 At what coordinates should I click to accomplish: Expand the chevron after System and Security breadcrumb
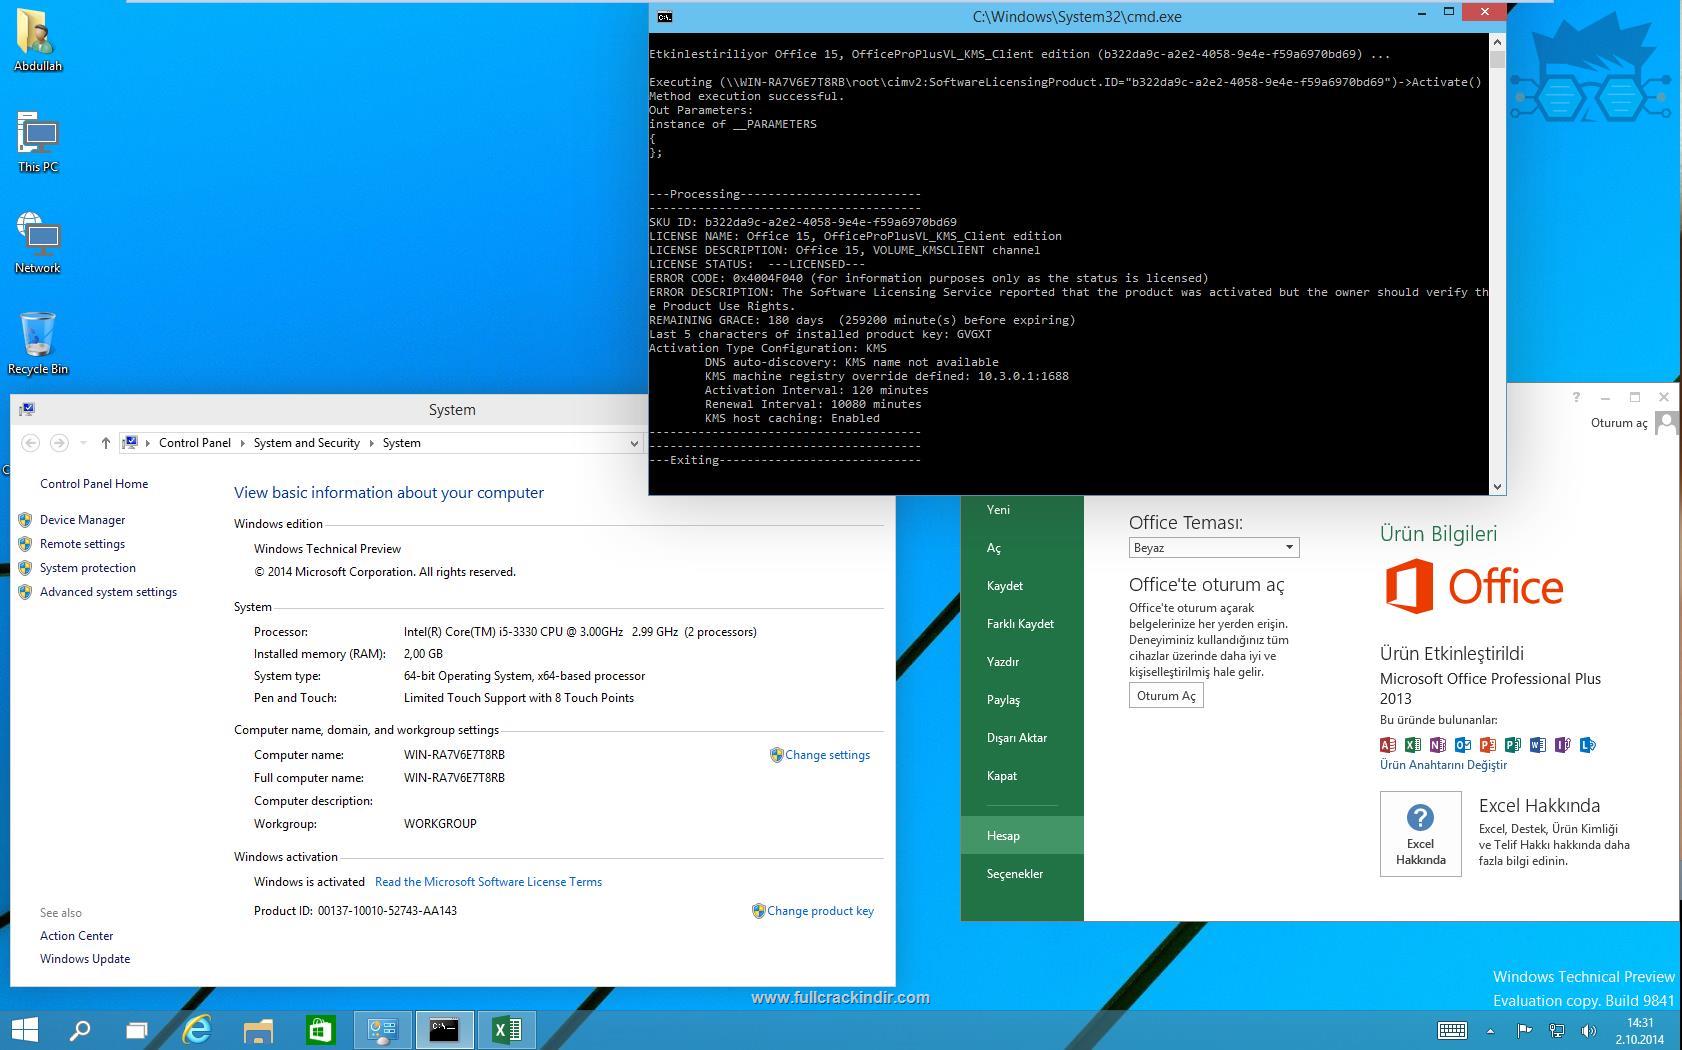tap(371, 443)
